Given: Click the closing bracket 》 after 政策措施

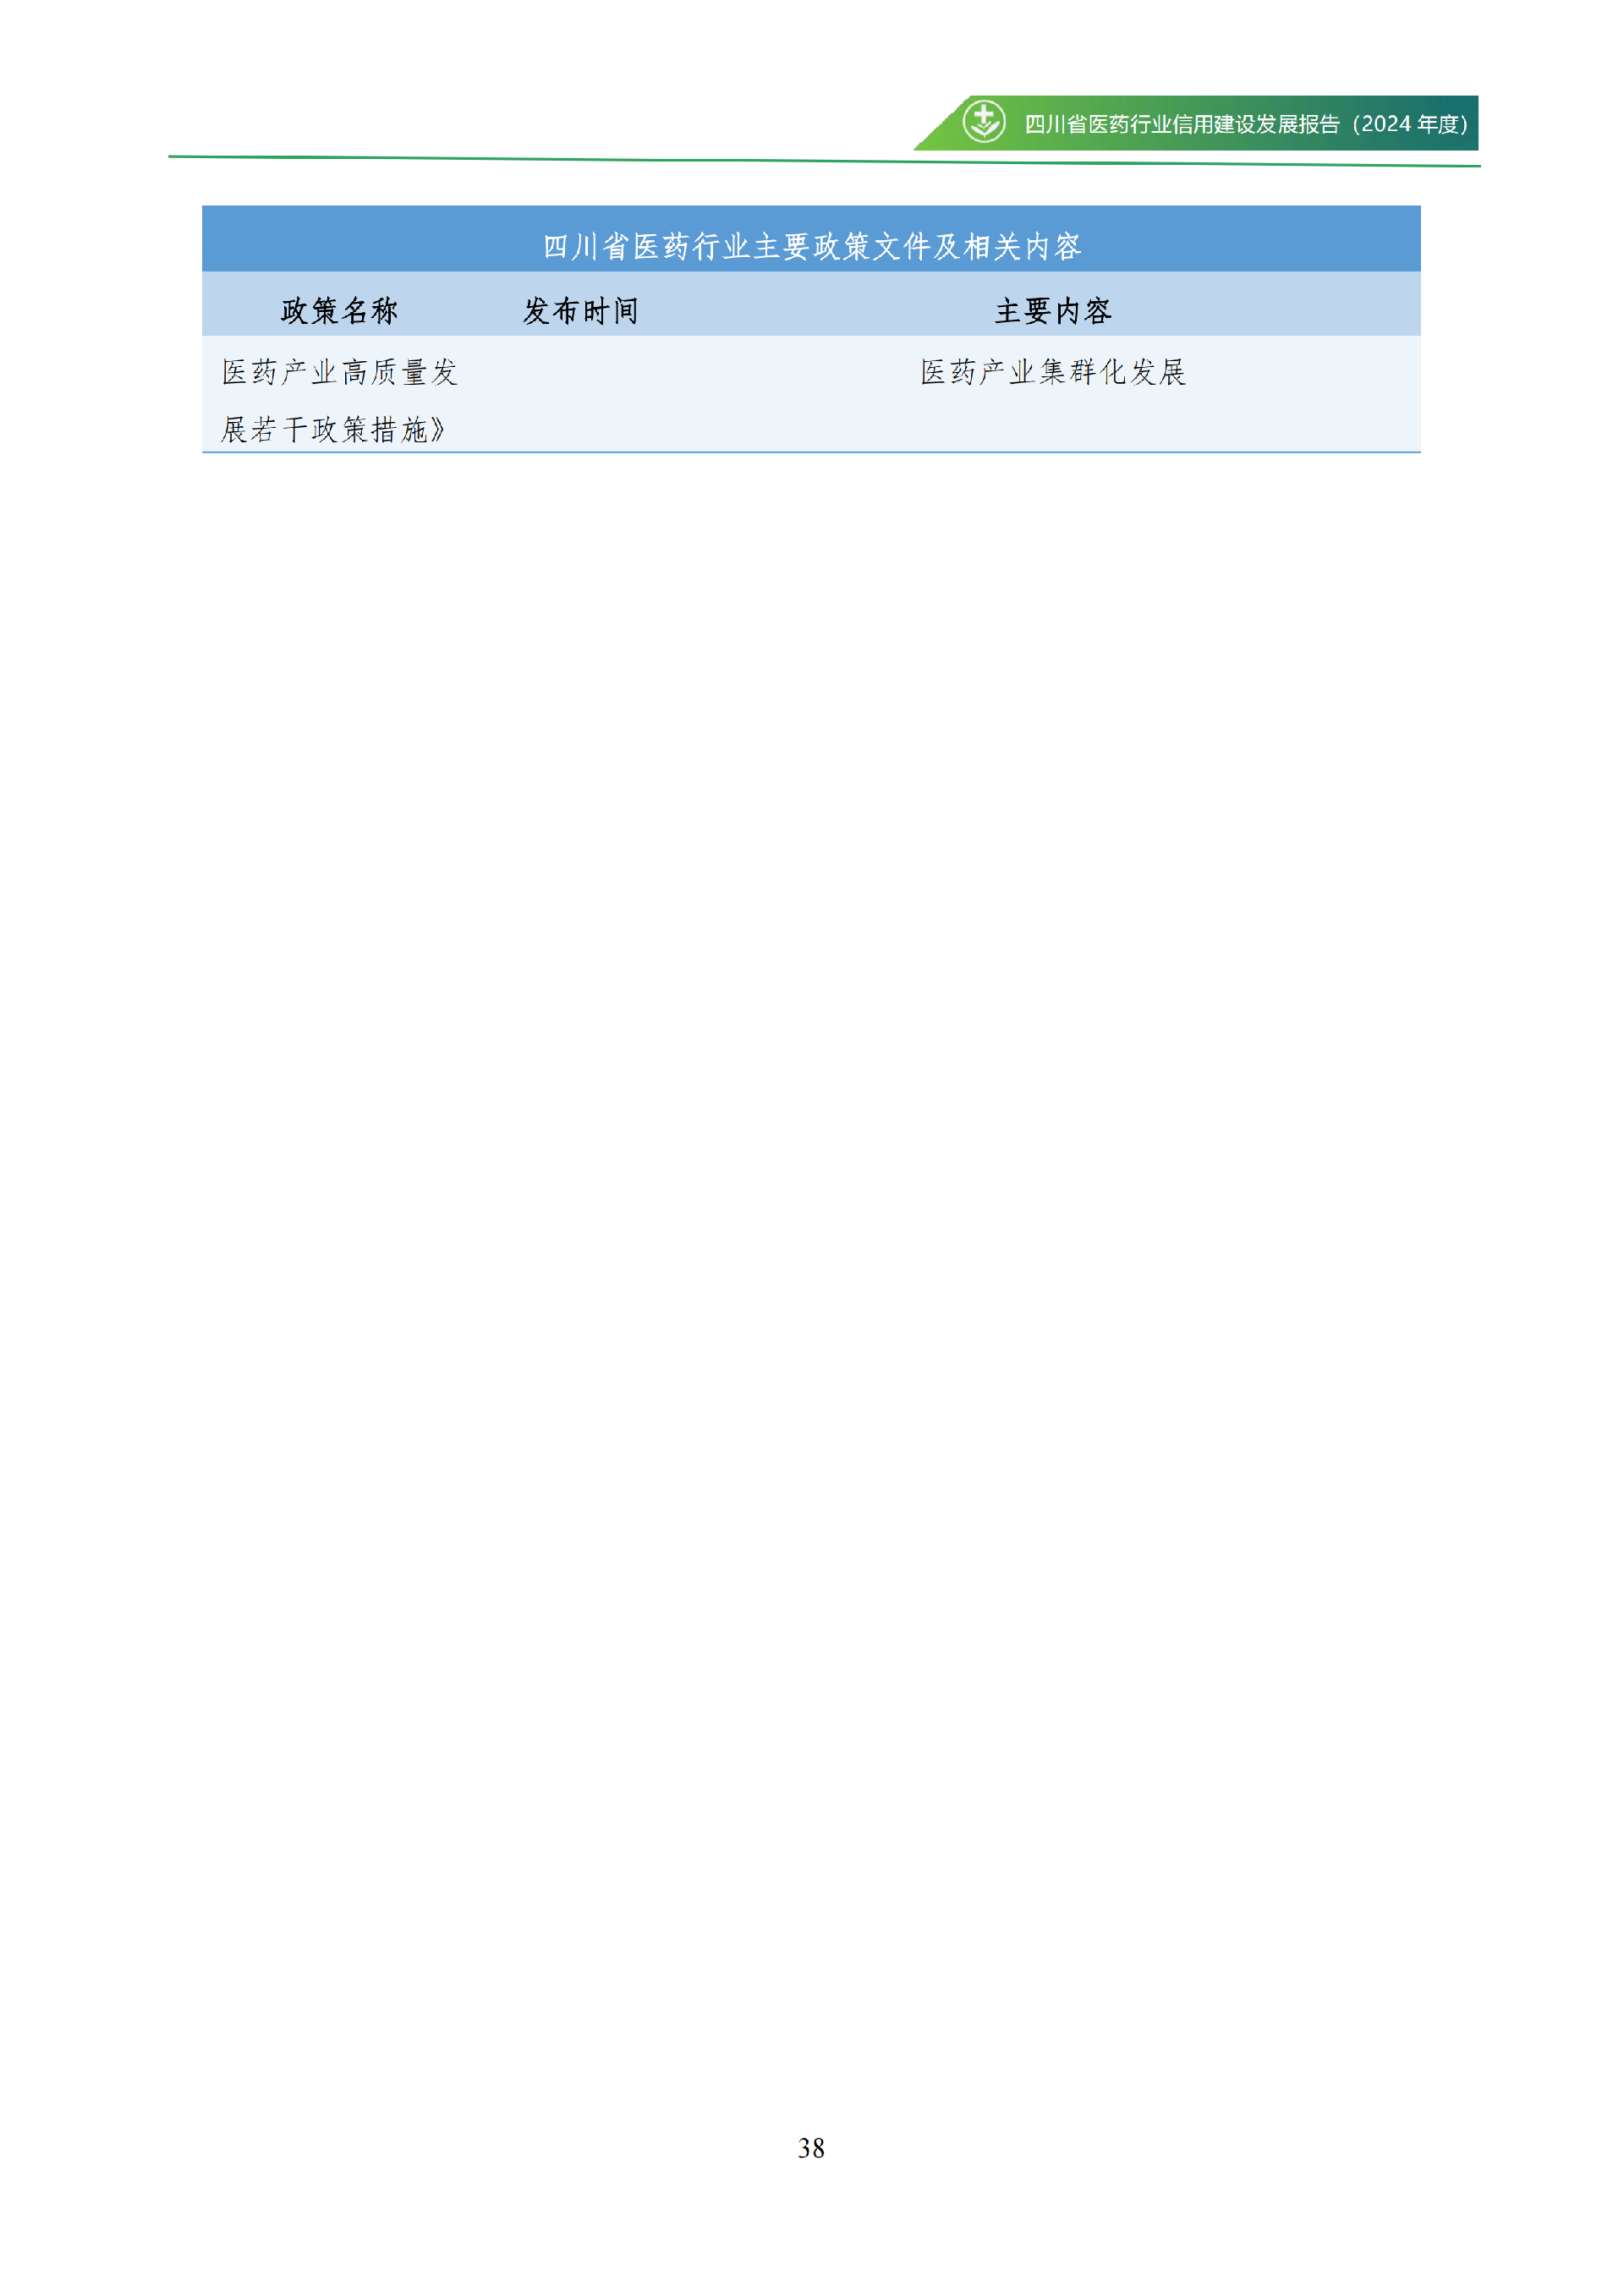Looking at the screenshot, I should (x=437, y=430).
